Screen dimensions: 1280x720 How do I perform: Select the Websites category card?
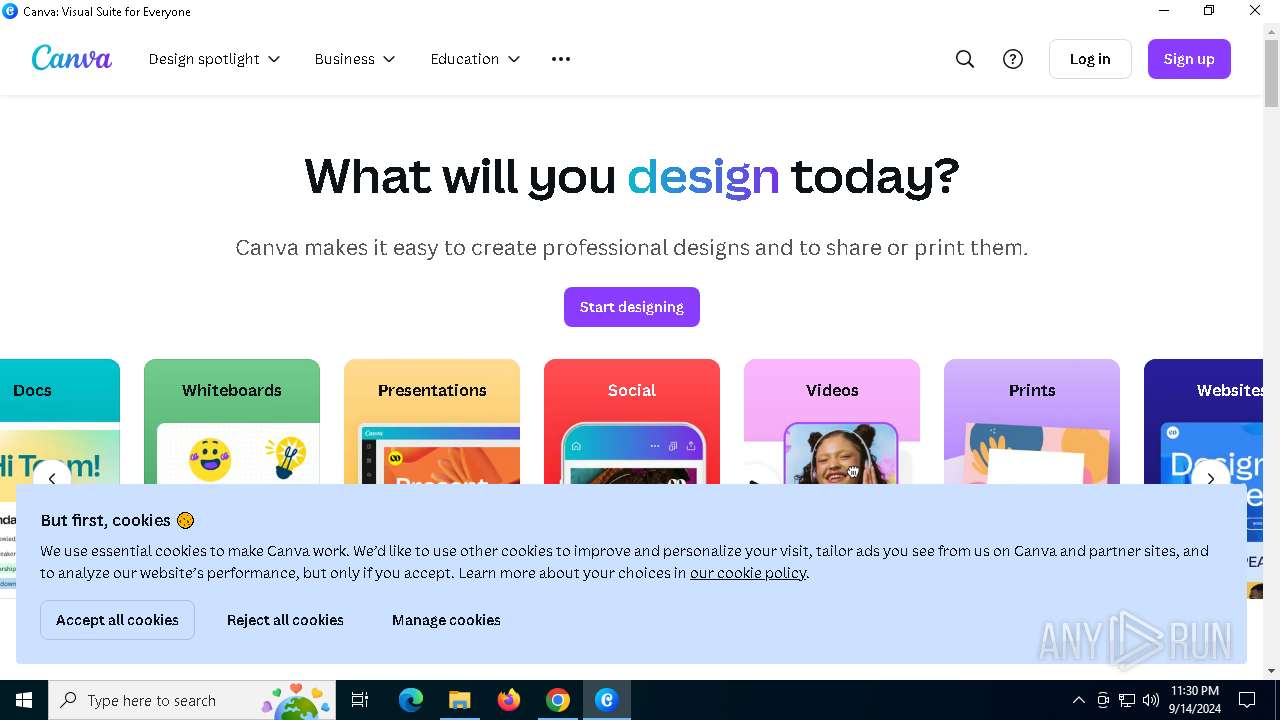1204,422
